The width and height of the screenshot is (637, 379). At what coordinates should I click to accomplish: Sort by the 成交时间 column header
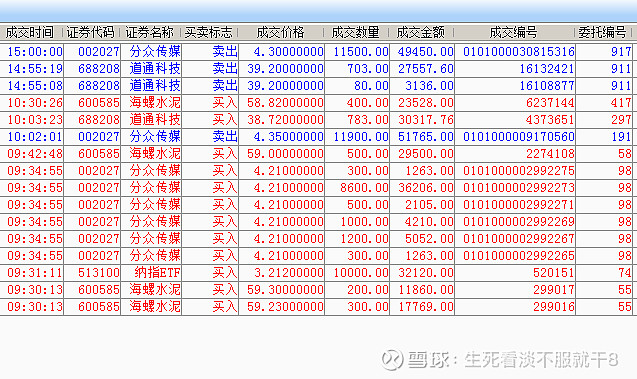pos(30,32)
